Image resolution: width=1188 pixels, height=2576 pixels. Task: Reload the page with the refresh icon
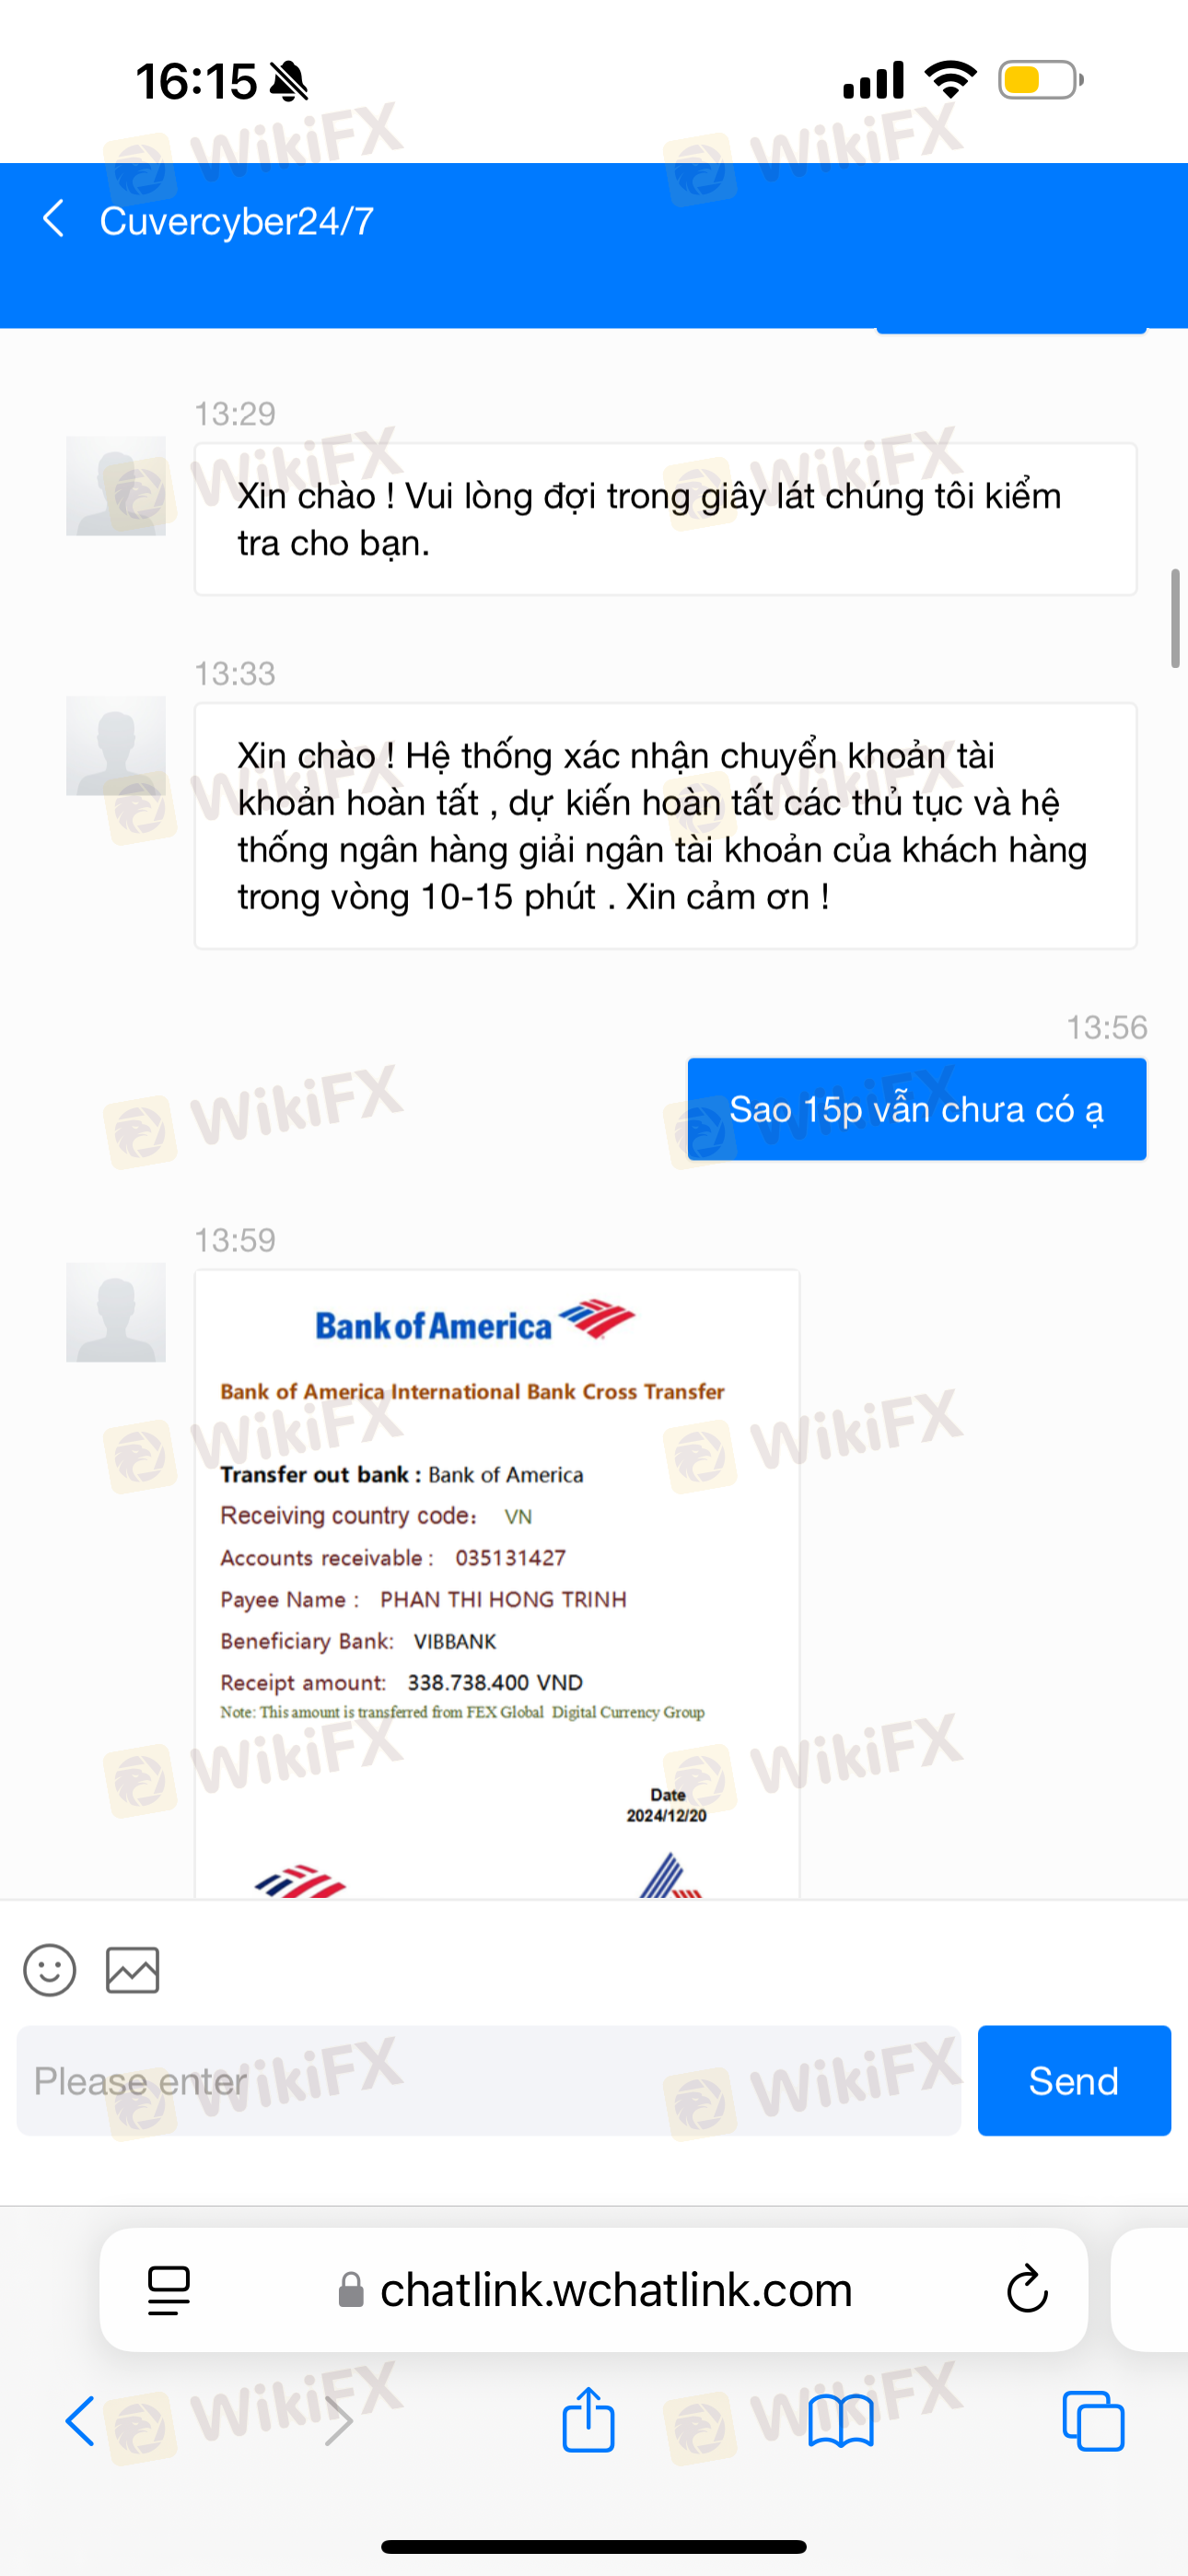click(x=1026, y=2289)
